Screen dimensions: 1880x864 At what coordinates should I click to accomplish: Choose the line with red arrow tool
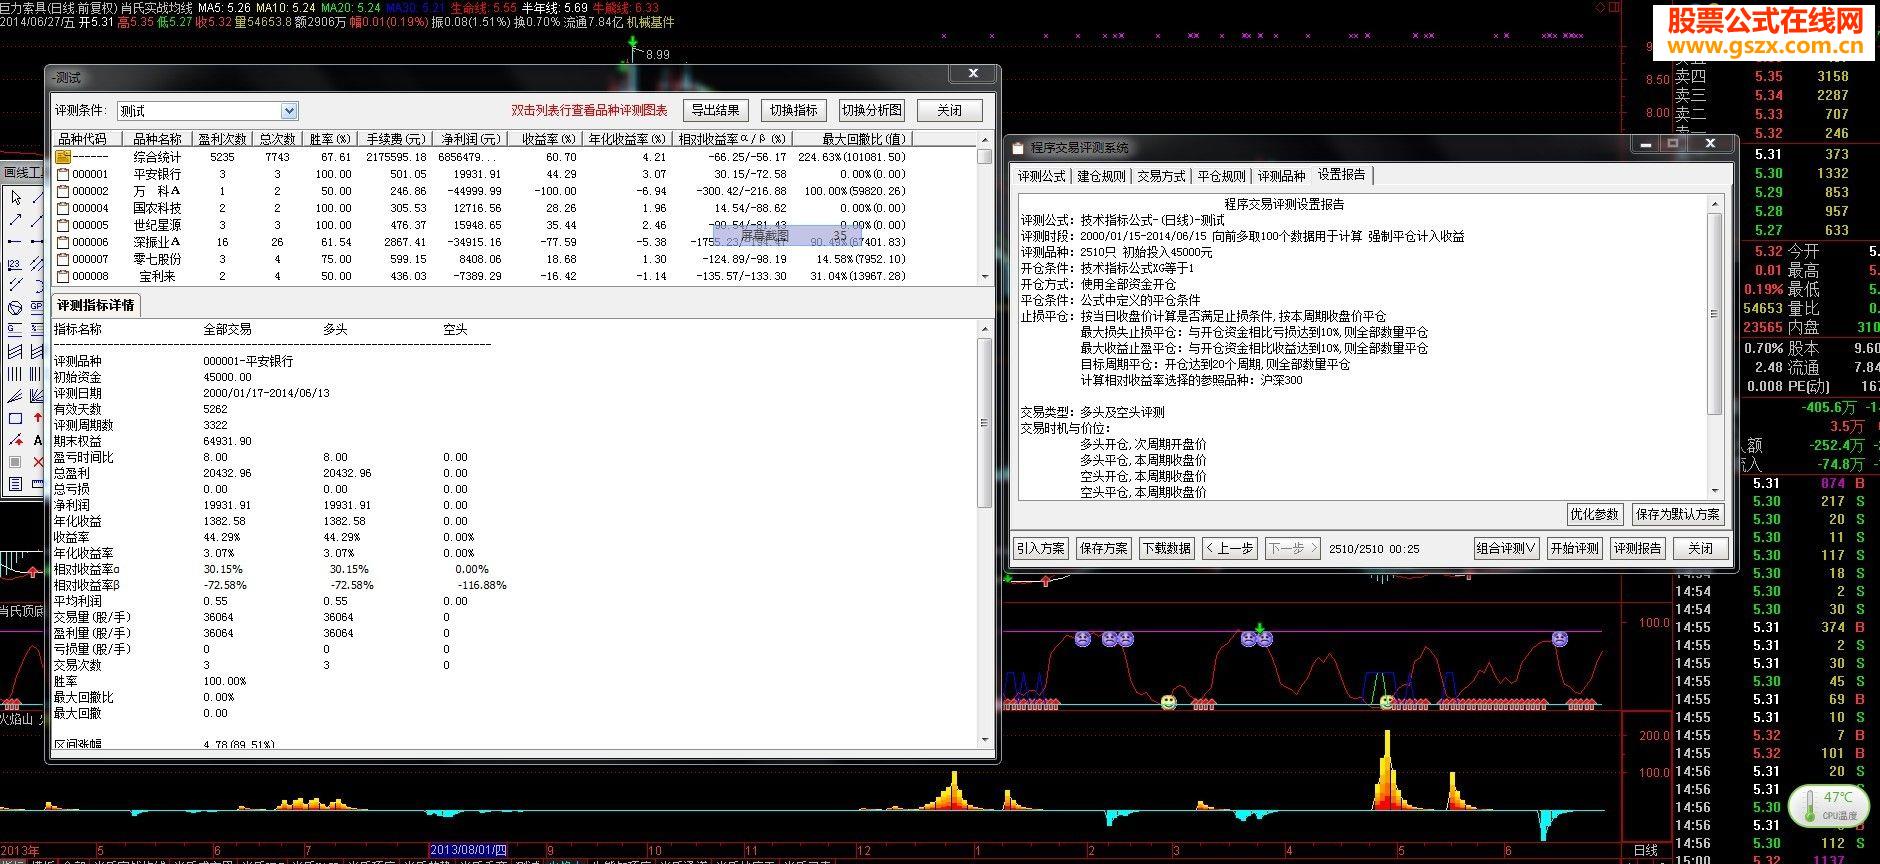coord(15,440)
